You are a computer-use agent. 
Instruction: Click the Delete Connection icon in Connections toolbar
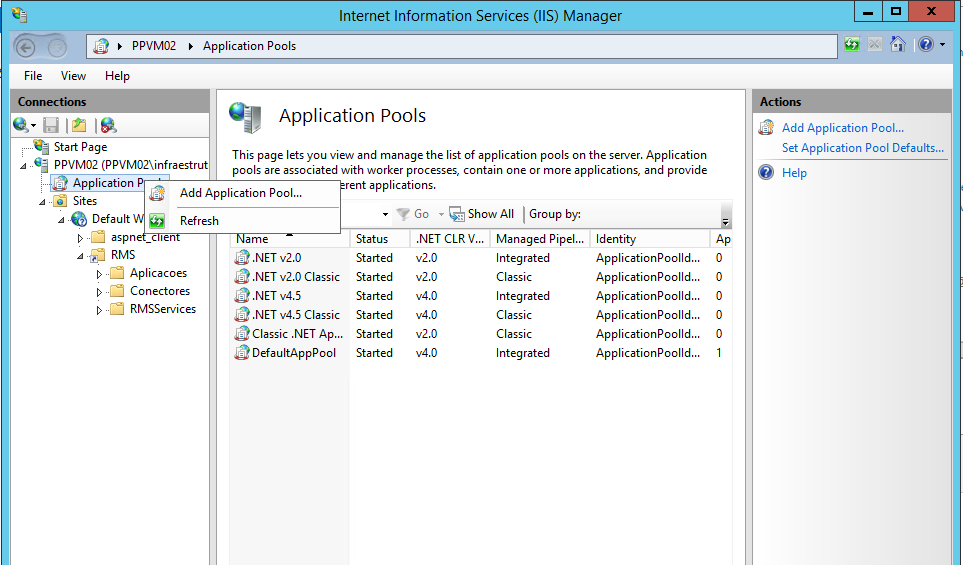(x=108, y=125)
